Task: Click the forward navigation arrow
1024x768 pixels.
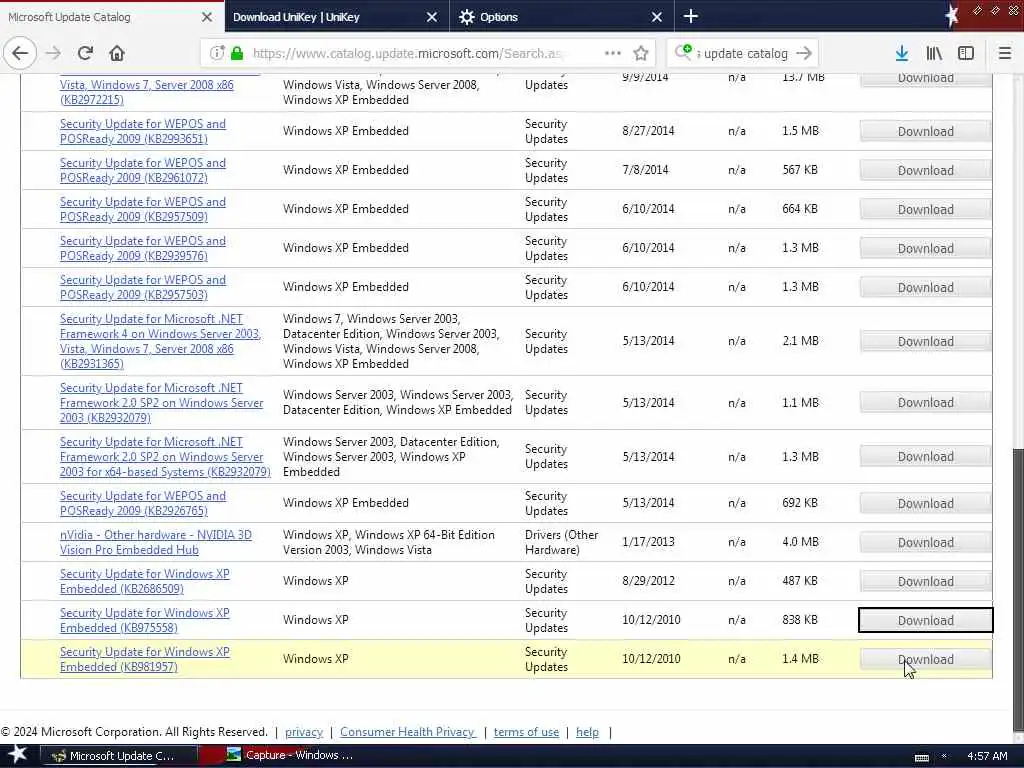Action: point(54,53)
